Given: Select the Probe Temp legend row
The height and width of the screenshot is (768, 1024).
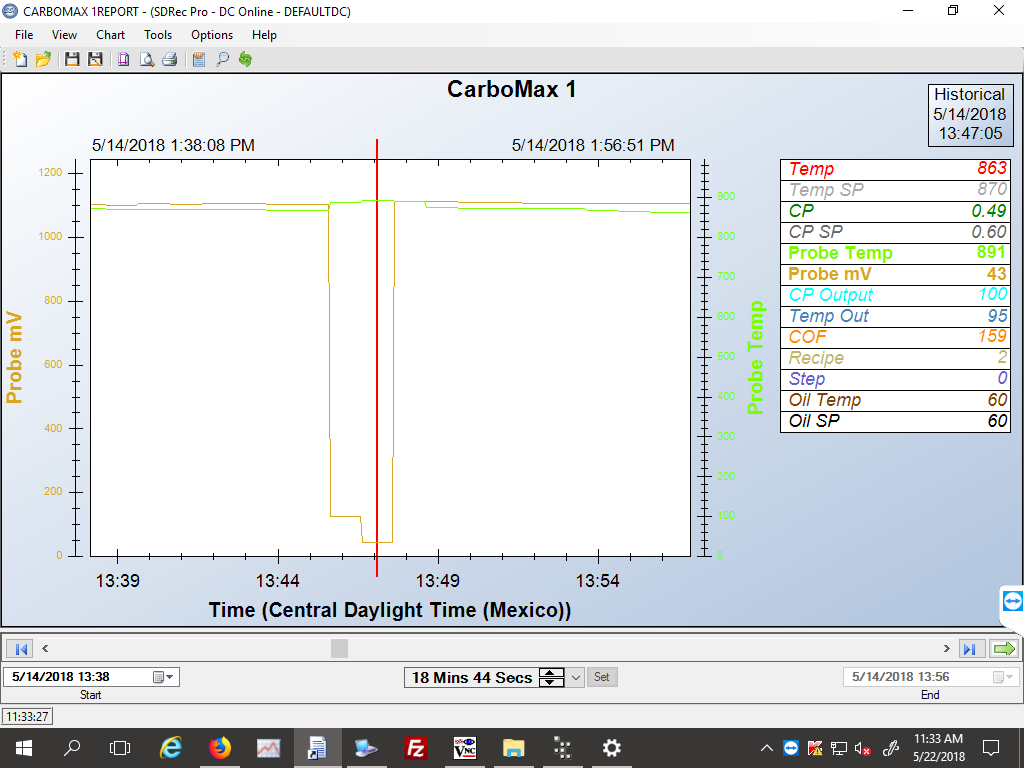Looking at the screenshot, I should [895, 253].
